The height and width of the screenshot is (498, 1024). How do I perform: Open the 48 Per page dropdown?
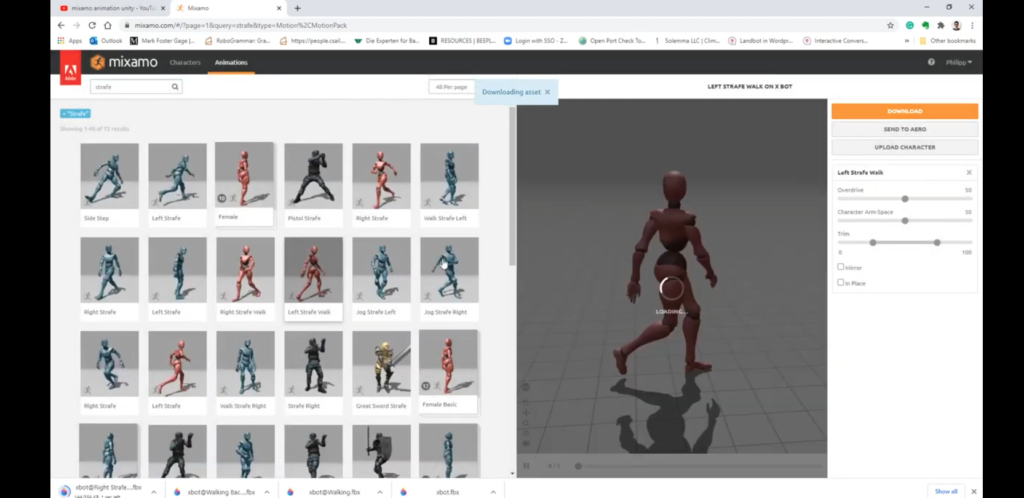[450, 87]
